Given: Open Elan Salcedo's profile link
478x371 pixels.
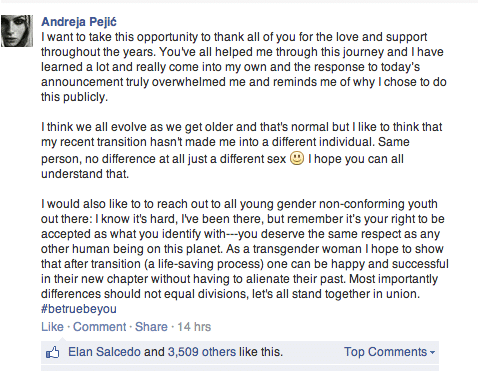Looking at the screenshot, I should point(104,352).
